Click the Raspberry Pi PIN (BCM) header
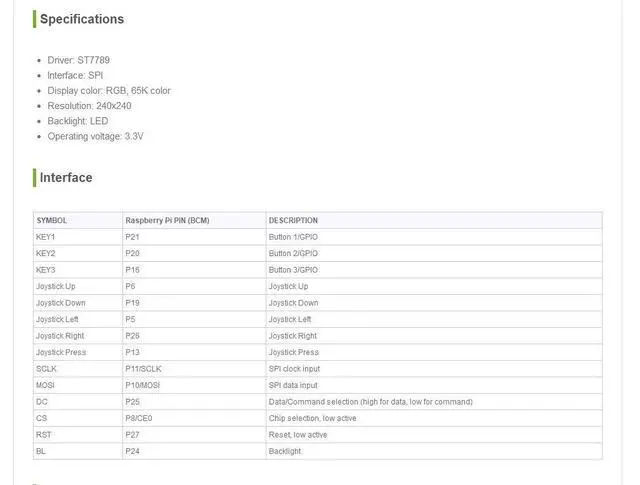Viewport: 640px width, 485px height. coord(194,220)
